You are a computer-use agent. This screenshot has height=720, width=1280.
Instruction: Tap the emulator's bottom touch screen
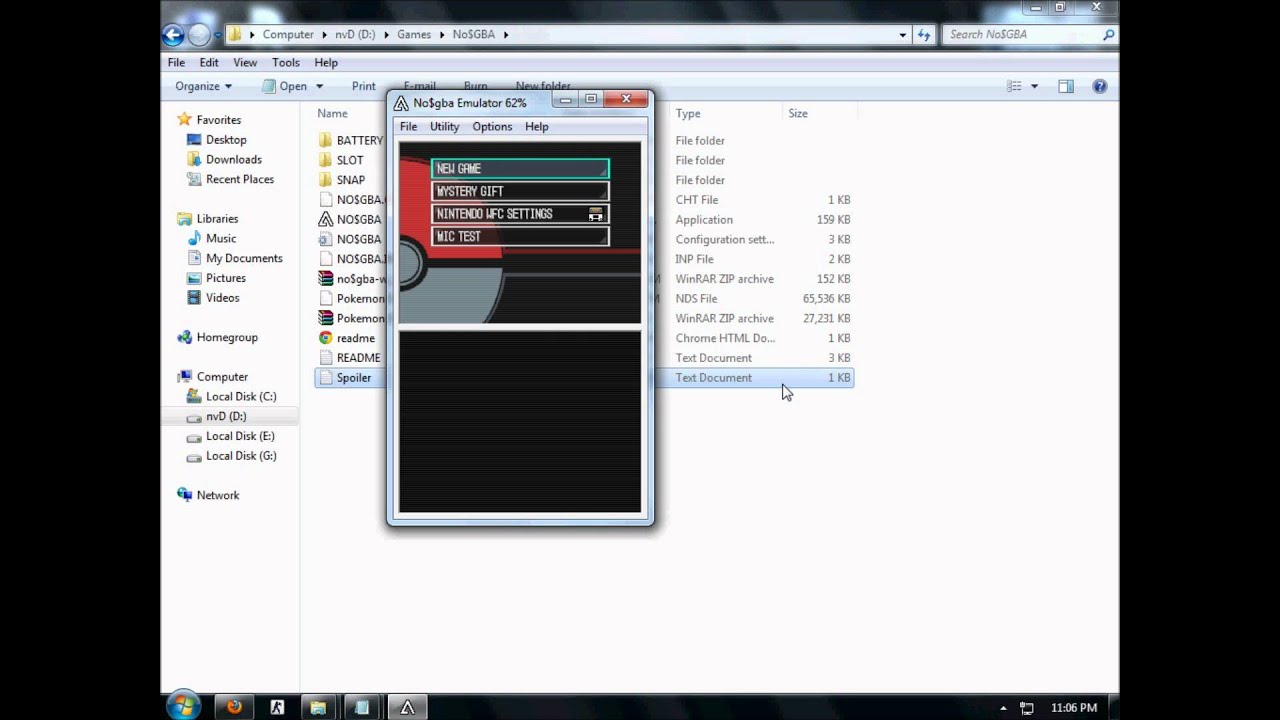[520, 422]
